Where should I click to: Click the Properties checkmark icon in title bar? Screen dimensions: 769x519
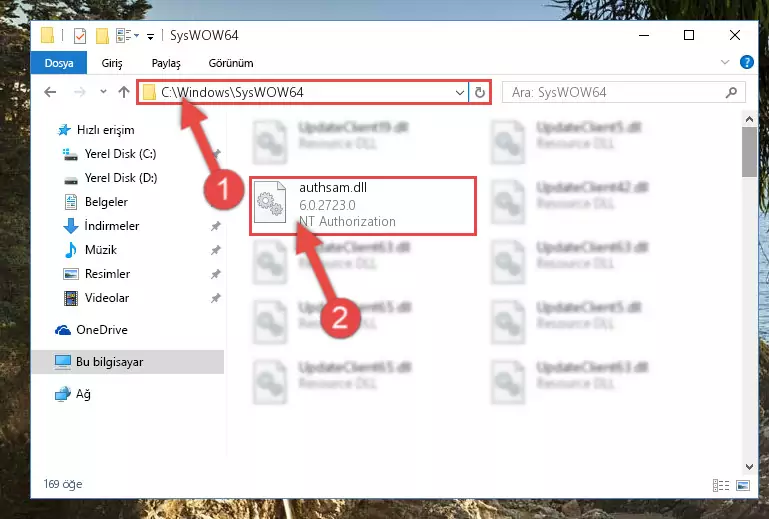[79, 35]
